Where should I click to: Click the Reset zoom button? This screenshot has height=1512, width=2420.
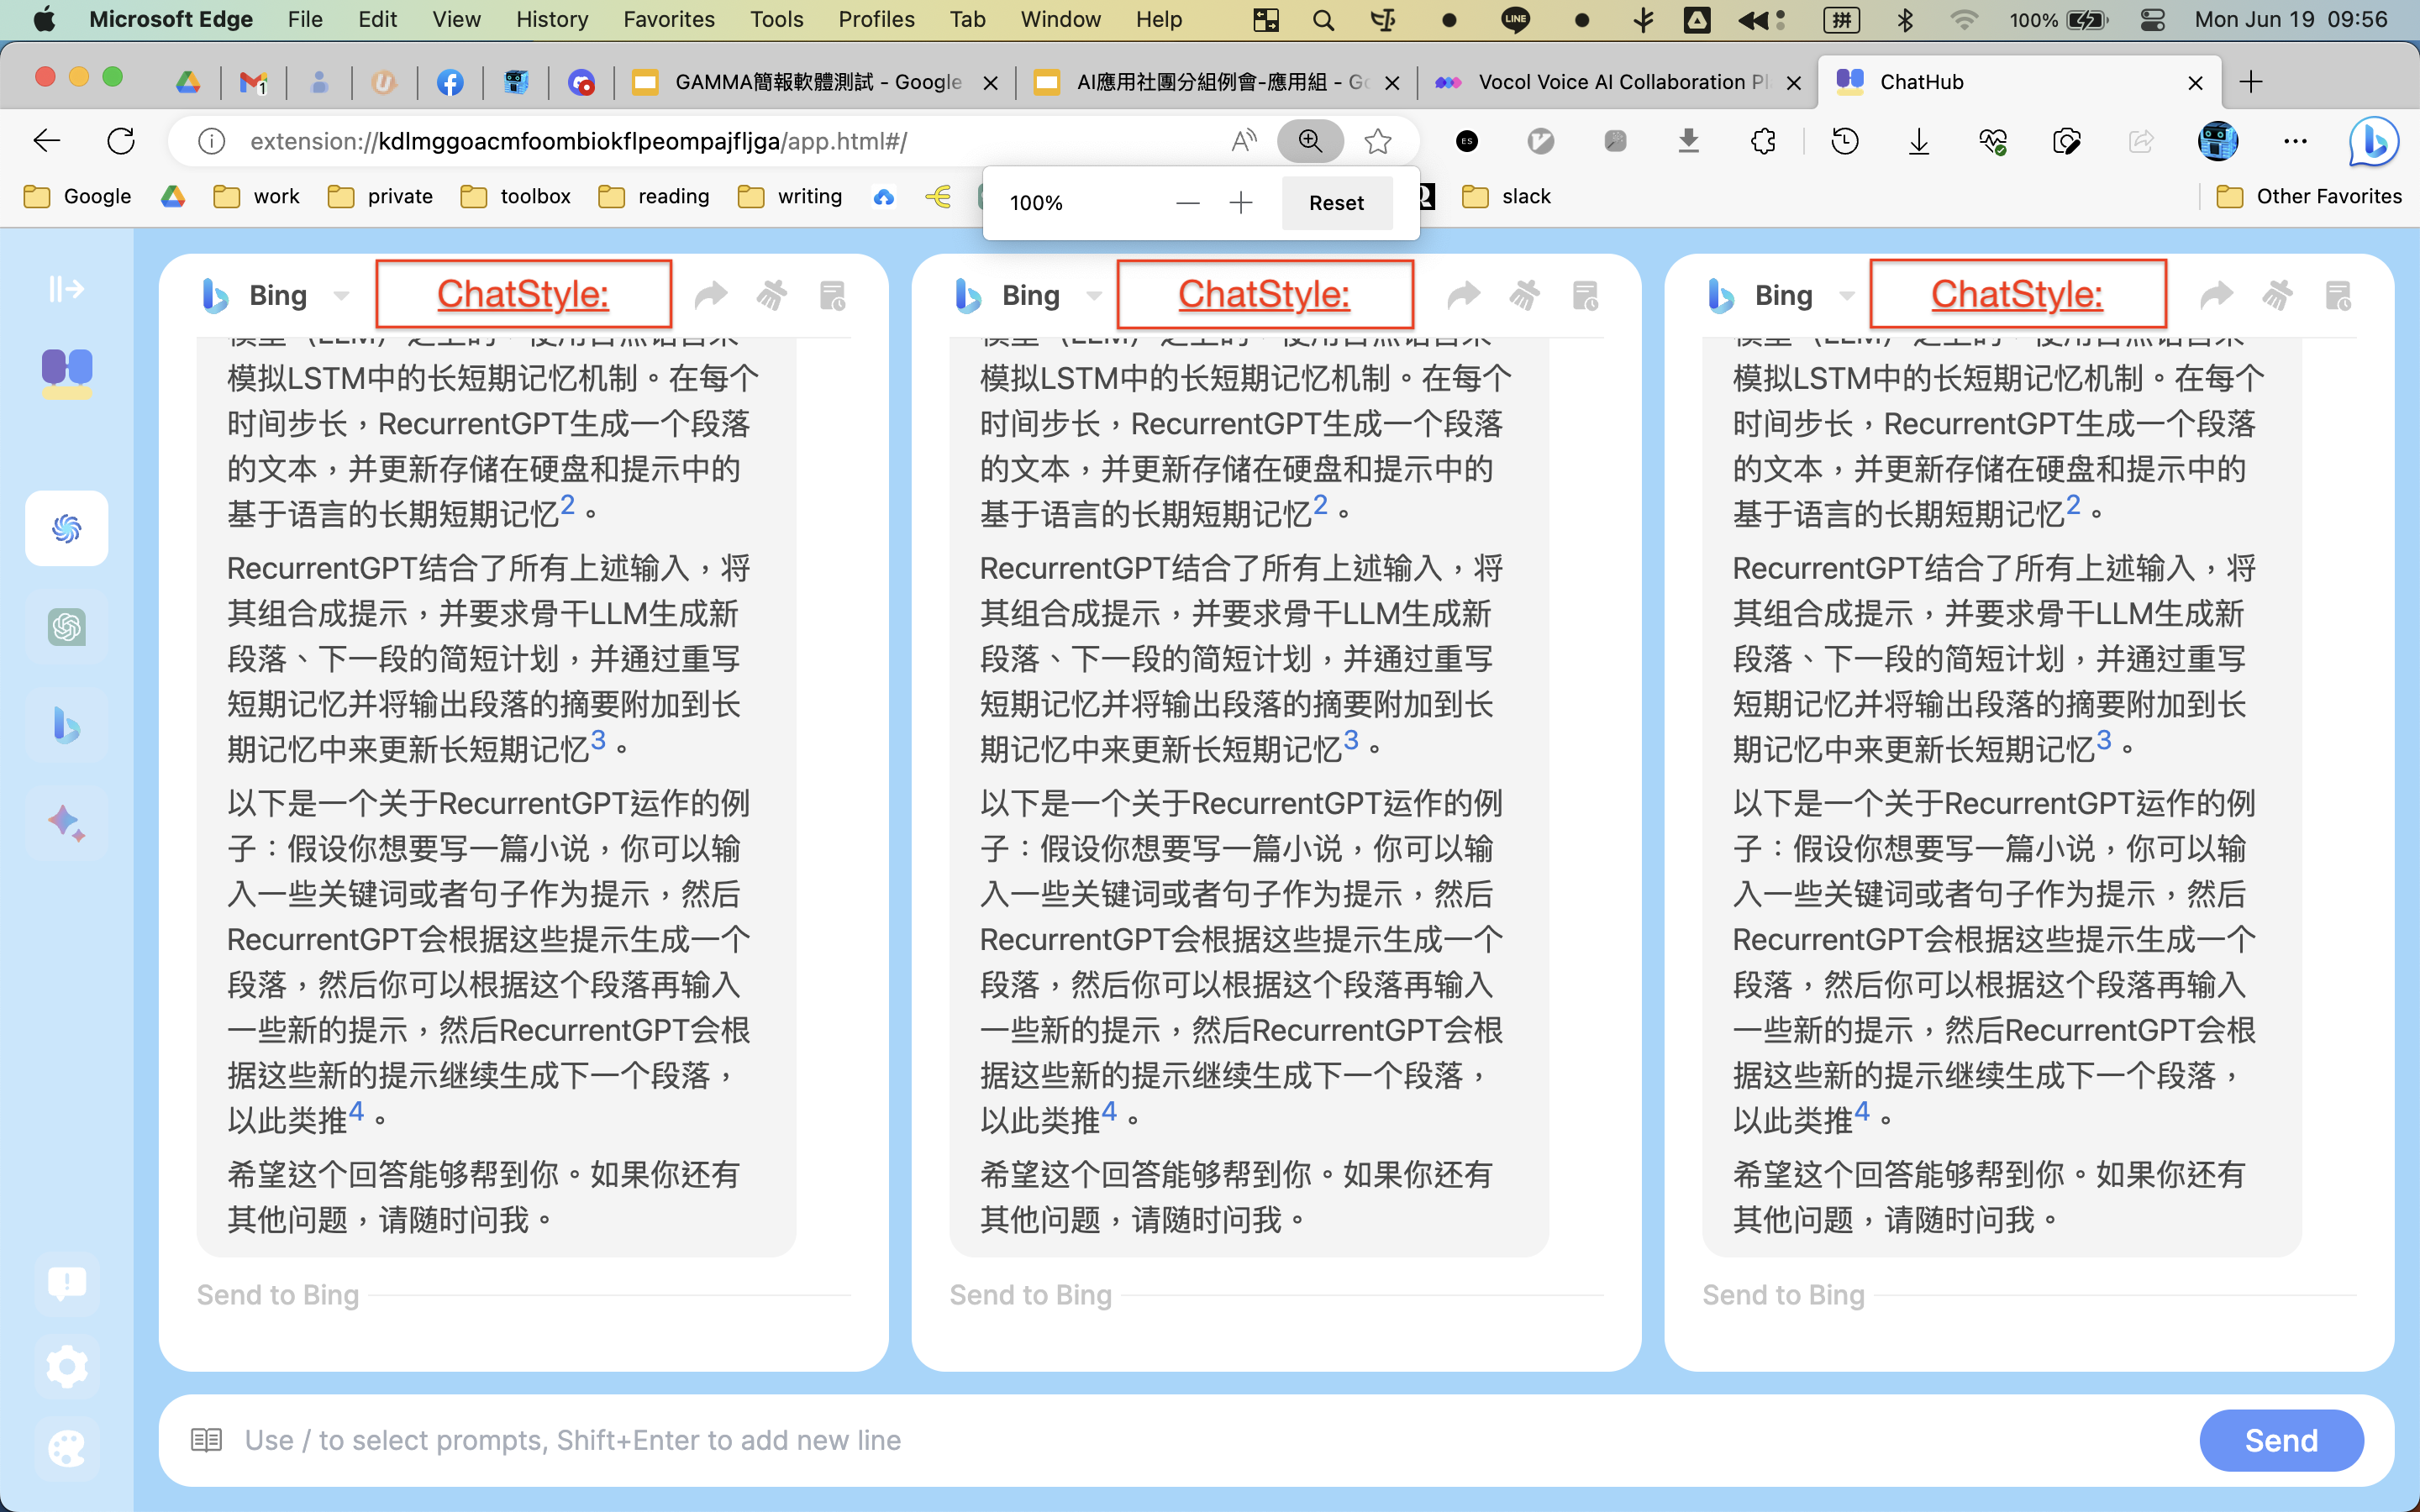tap(1336, 202)
